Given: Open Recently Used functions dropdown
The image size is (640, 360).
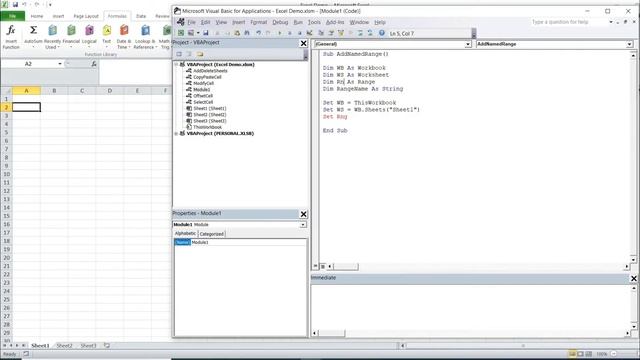Looking at the screenshot, I should [x=52, y=37].
